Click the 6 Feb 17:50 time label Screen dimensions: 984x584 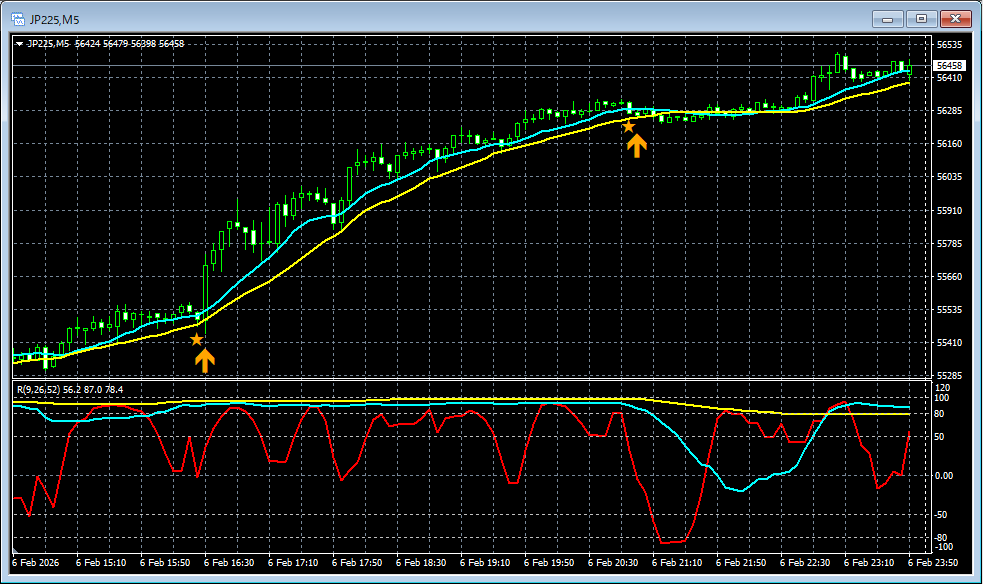pyautogui.click(x=356, y=563)
